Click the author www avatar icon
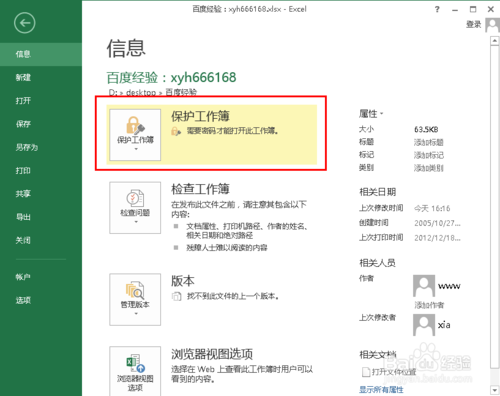Viewport: 500px width, 396px height. [424, 286]
